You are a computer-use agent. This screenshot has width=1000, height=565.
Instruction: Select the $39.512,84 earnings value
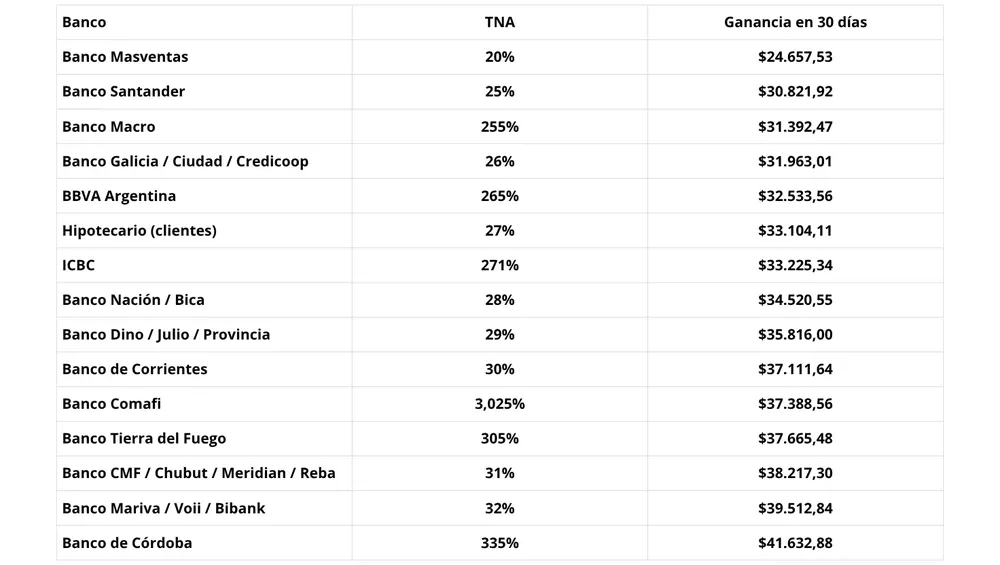(x=795, y=508)
